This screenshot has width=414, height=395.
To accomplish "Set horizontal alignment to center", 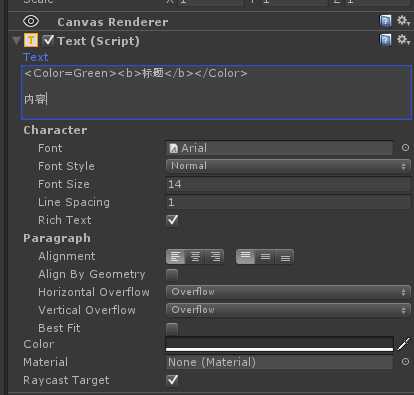I will (x=195, y=257).
